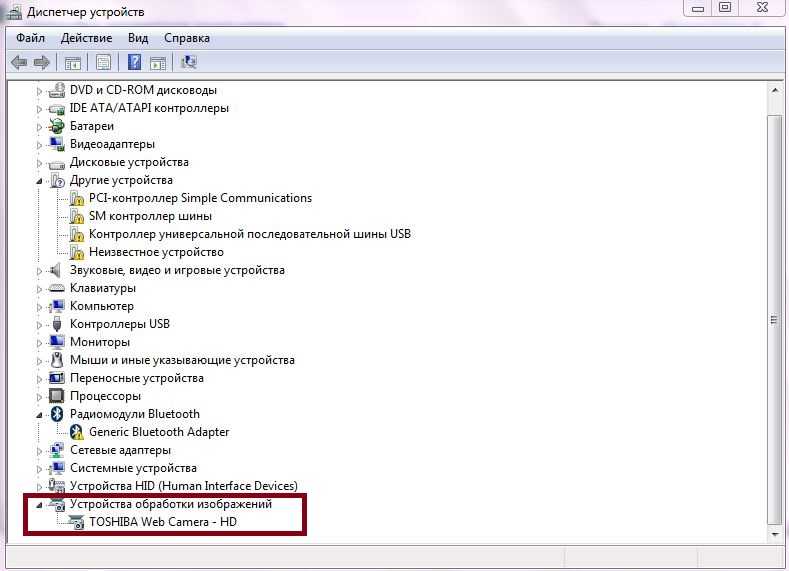Select Неизвестное устройство entry

(x=156, y=252)
